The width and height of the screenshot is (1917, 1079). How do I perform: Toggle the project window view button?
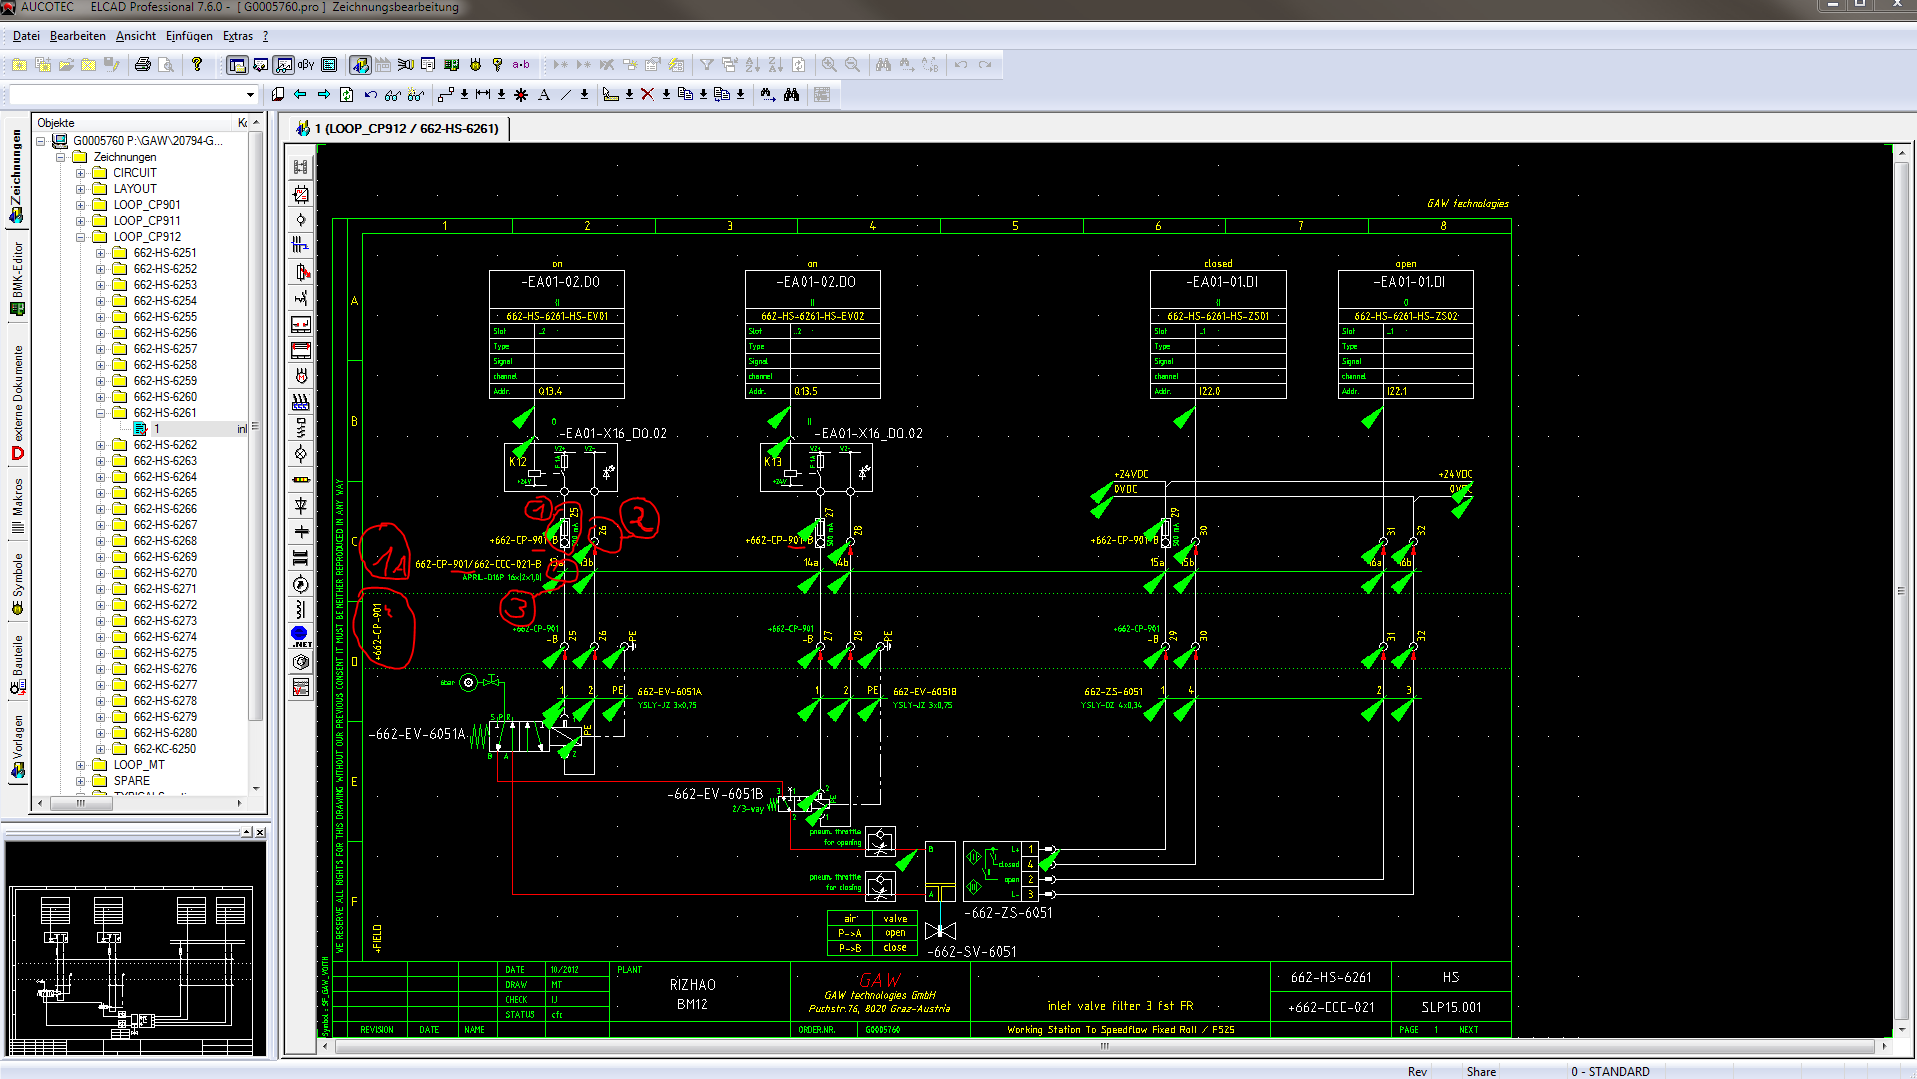click(x=237, y=65)
